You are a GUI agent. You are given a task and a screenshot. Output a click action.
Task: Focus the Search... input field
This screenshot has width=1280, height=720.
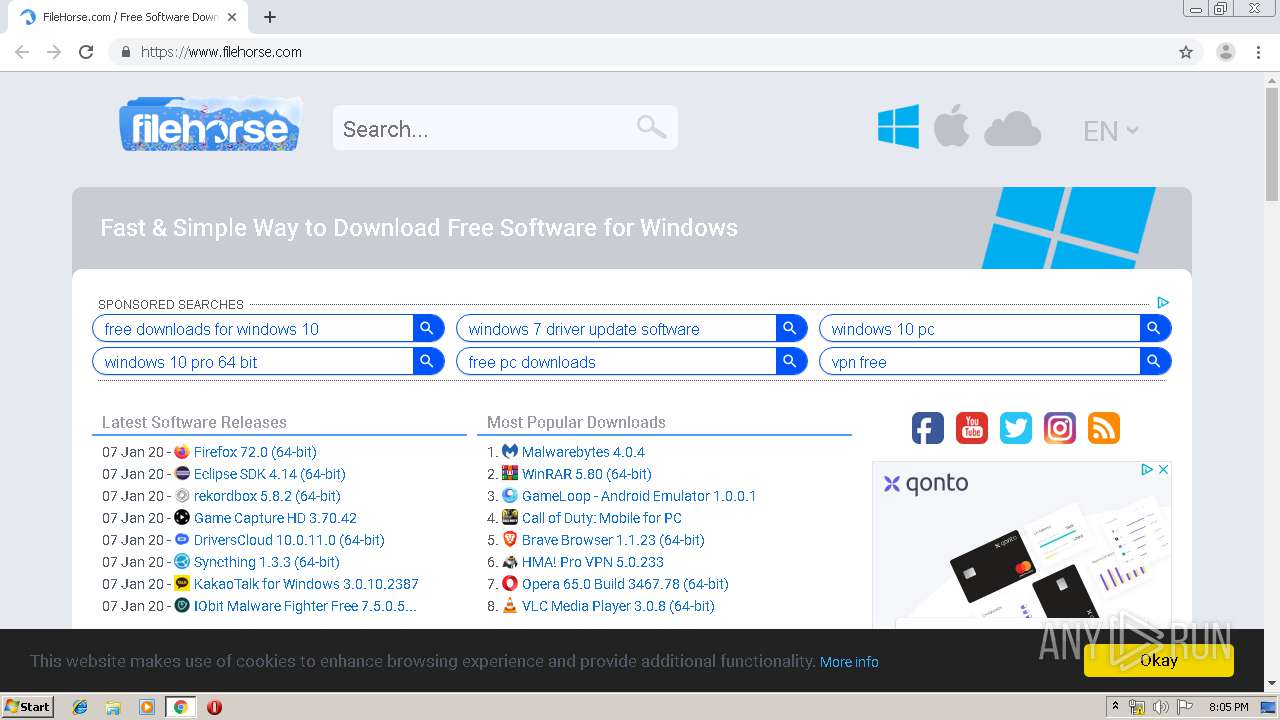pos(485,128)
